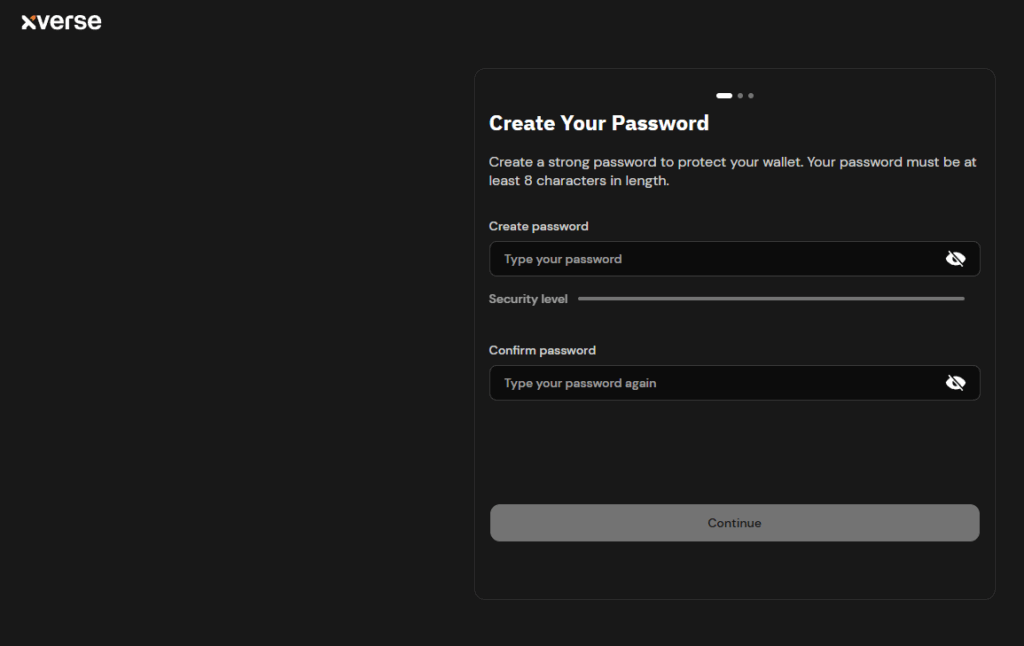
Task: Click the 'Create Your Password' heading
Action: point(598,123)
